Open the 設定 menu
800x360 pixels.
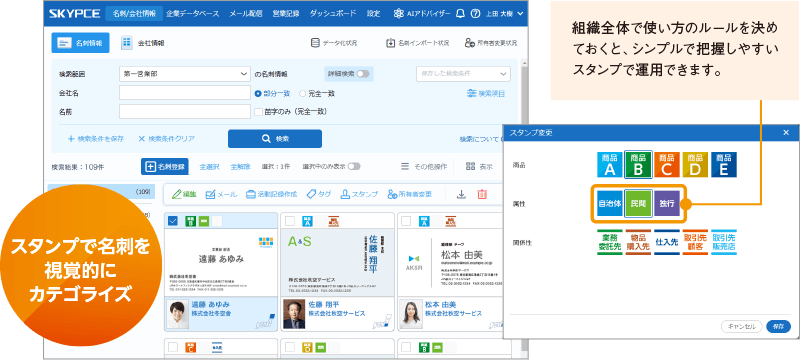pos(373,14)
